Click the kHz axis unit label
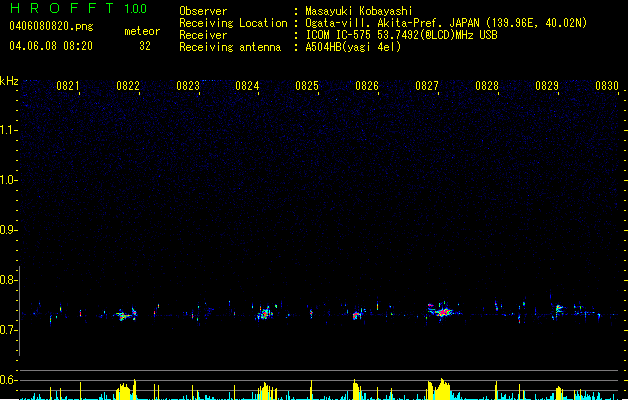 tap(9, 81)
